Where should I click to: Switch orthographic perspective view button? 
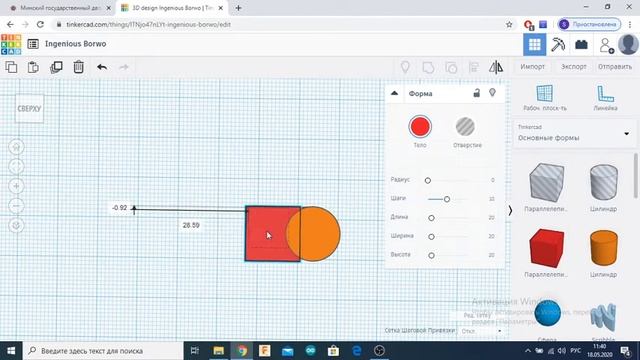(x=16, y=225)
